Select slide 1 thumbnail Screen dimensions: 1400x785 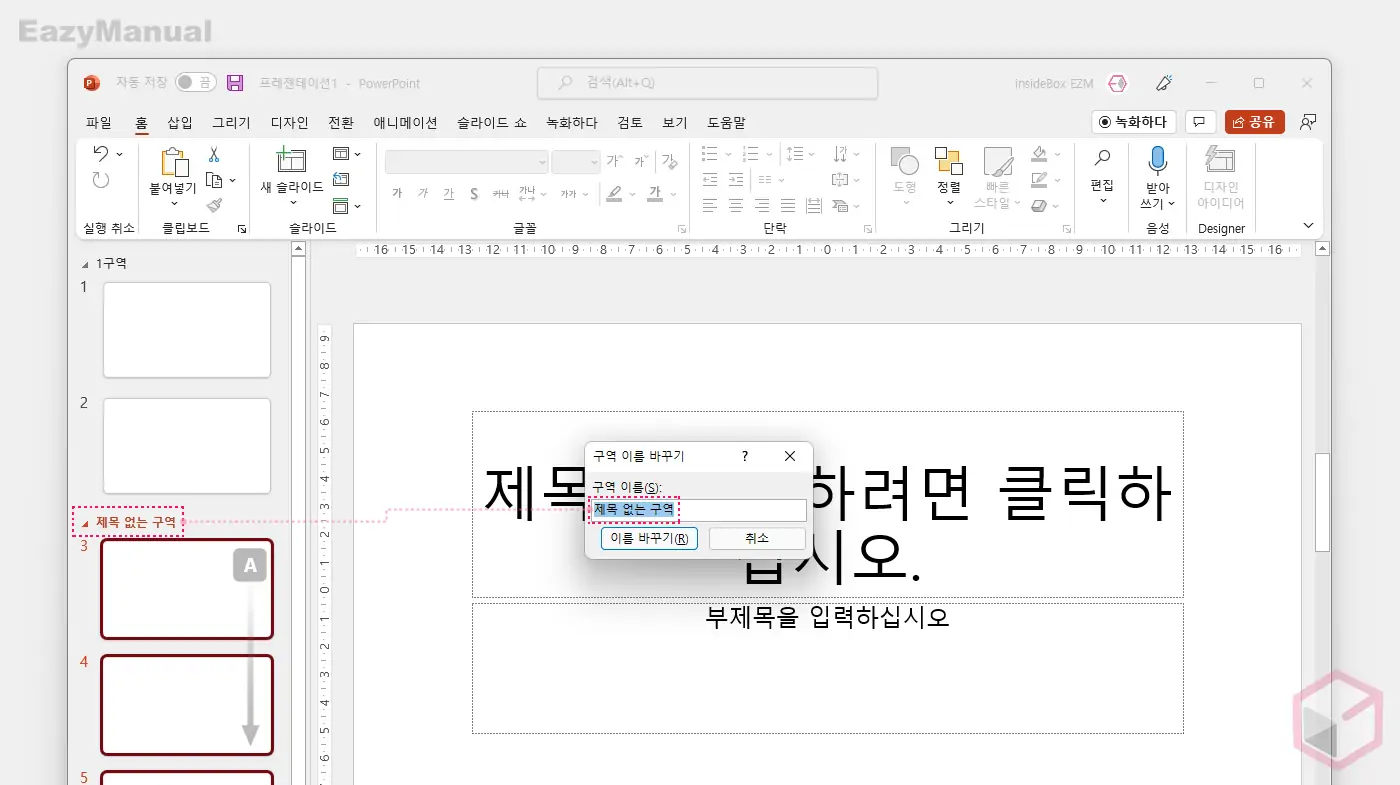[x=187, y=330]
